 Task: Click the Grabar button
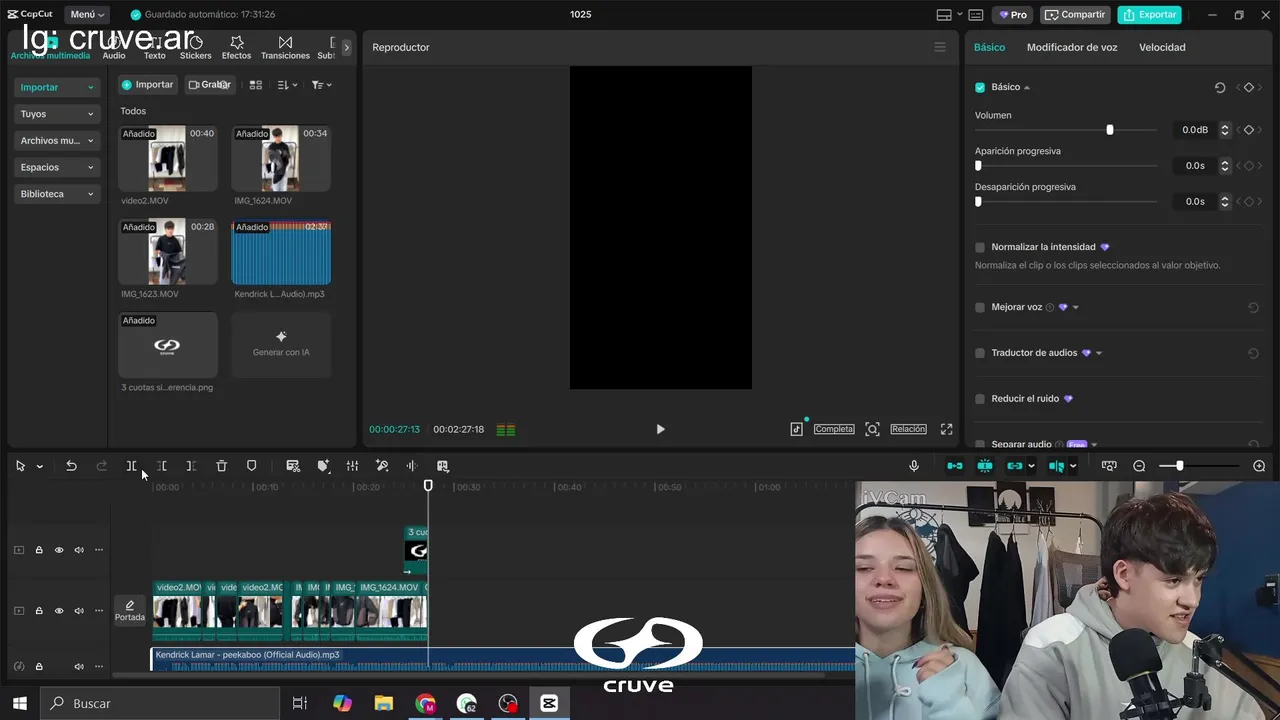click(x=210, y=85)
